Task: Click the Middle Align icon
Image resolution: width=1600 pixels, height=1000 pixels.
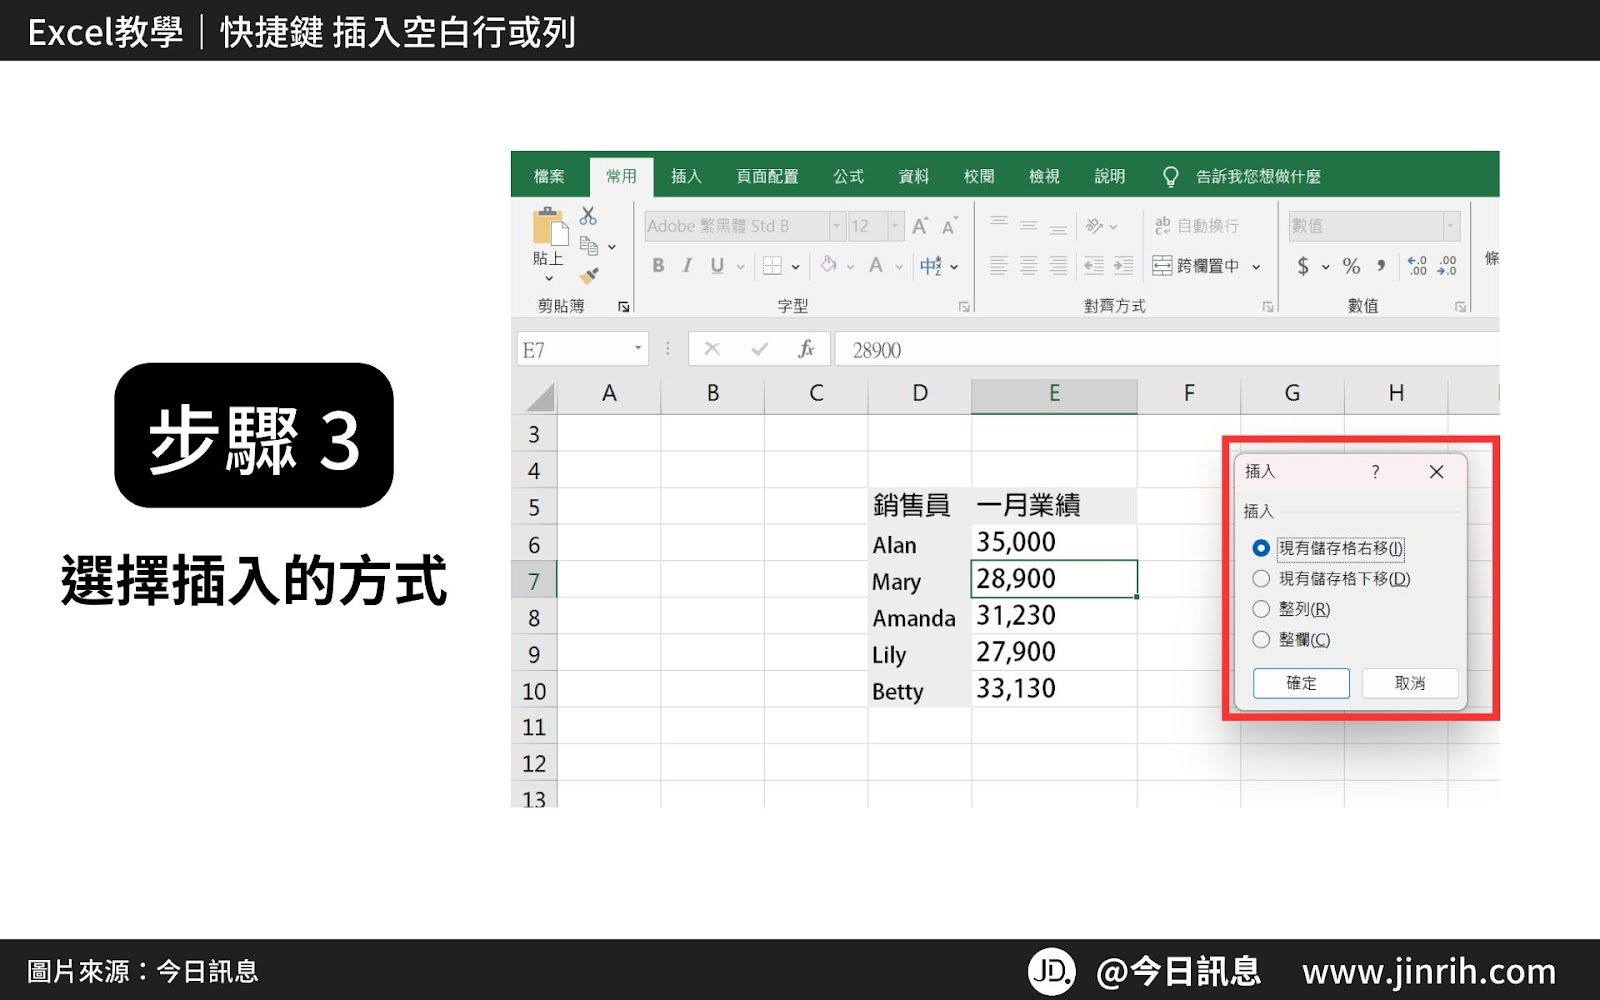Action: pyautogui.click(x=1029, y=226)
